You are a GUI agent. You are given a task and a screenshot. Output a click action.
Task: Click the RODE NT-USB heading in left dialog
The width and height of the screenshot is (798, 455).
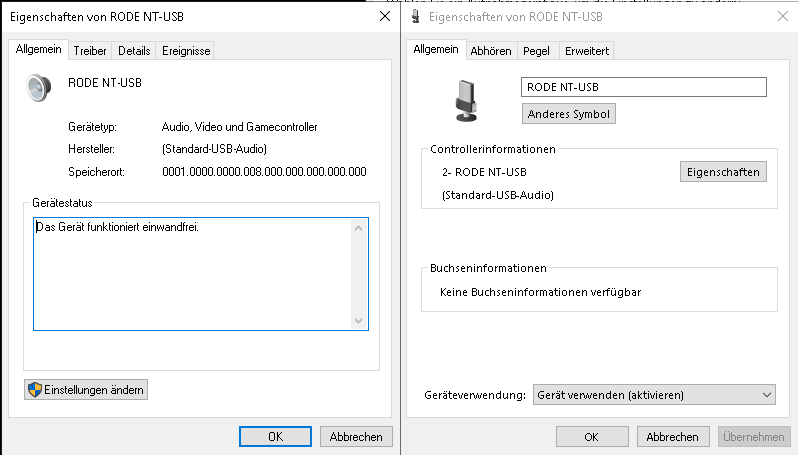[x=105, y=83]
